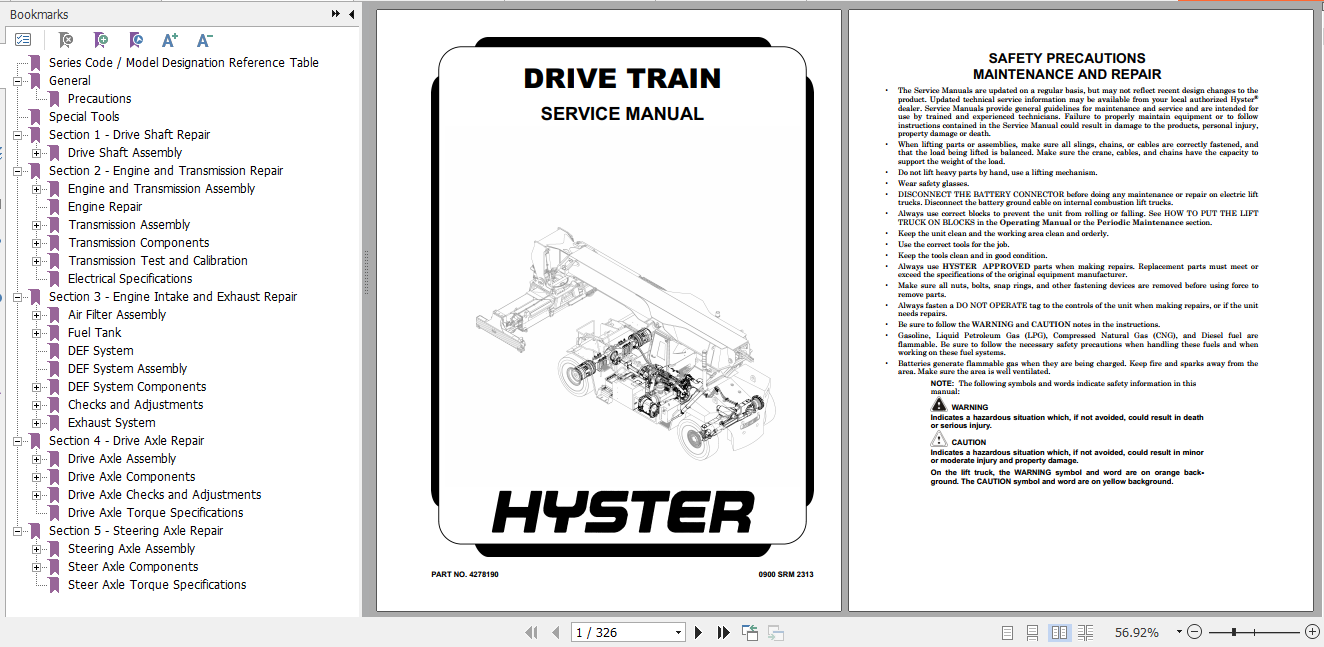Select single page view layout icon
This screenshot has height=647, width=1324.
click(x=1007, y=632)
